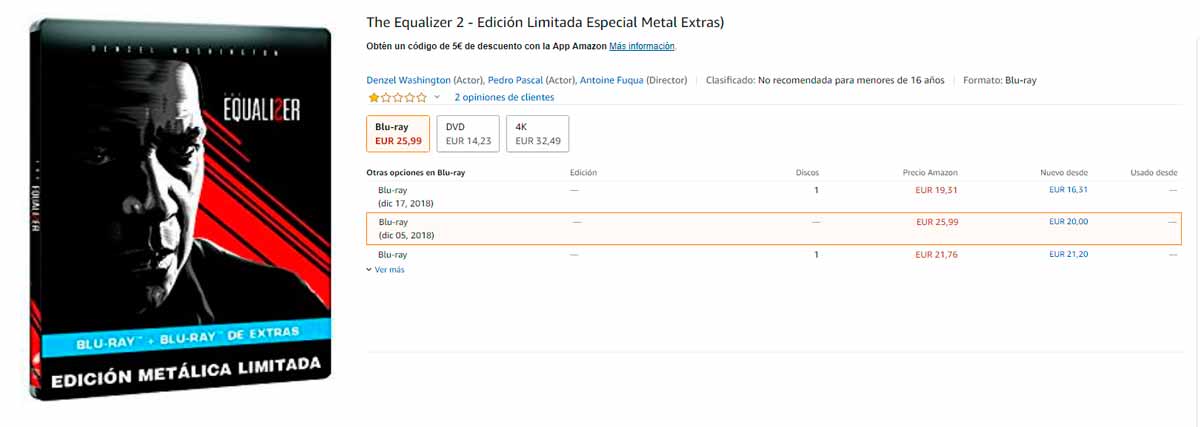Select the Blu-ray EUR 25,99 format
This screenshot has width=1200, height=427.
coord(398,134)
